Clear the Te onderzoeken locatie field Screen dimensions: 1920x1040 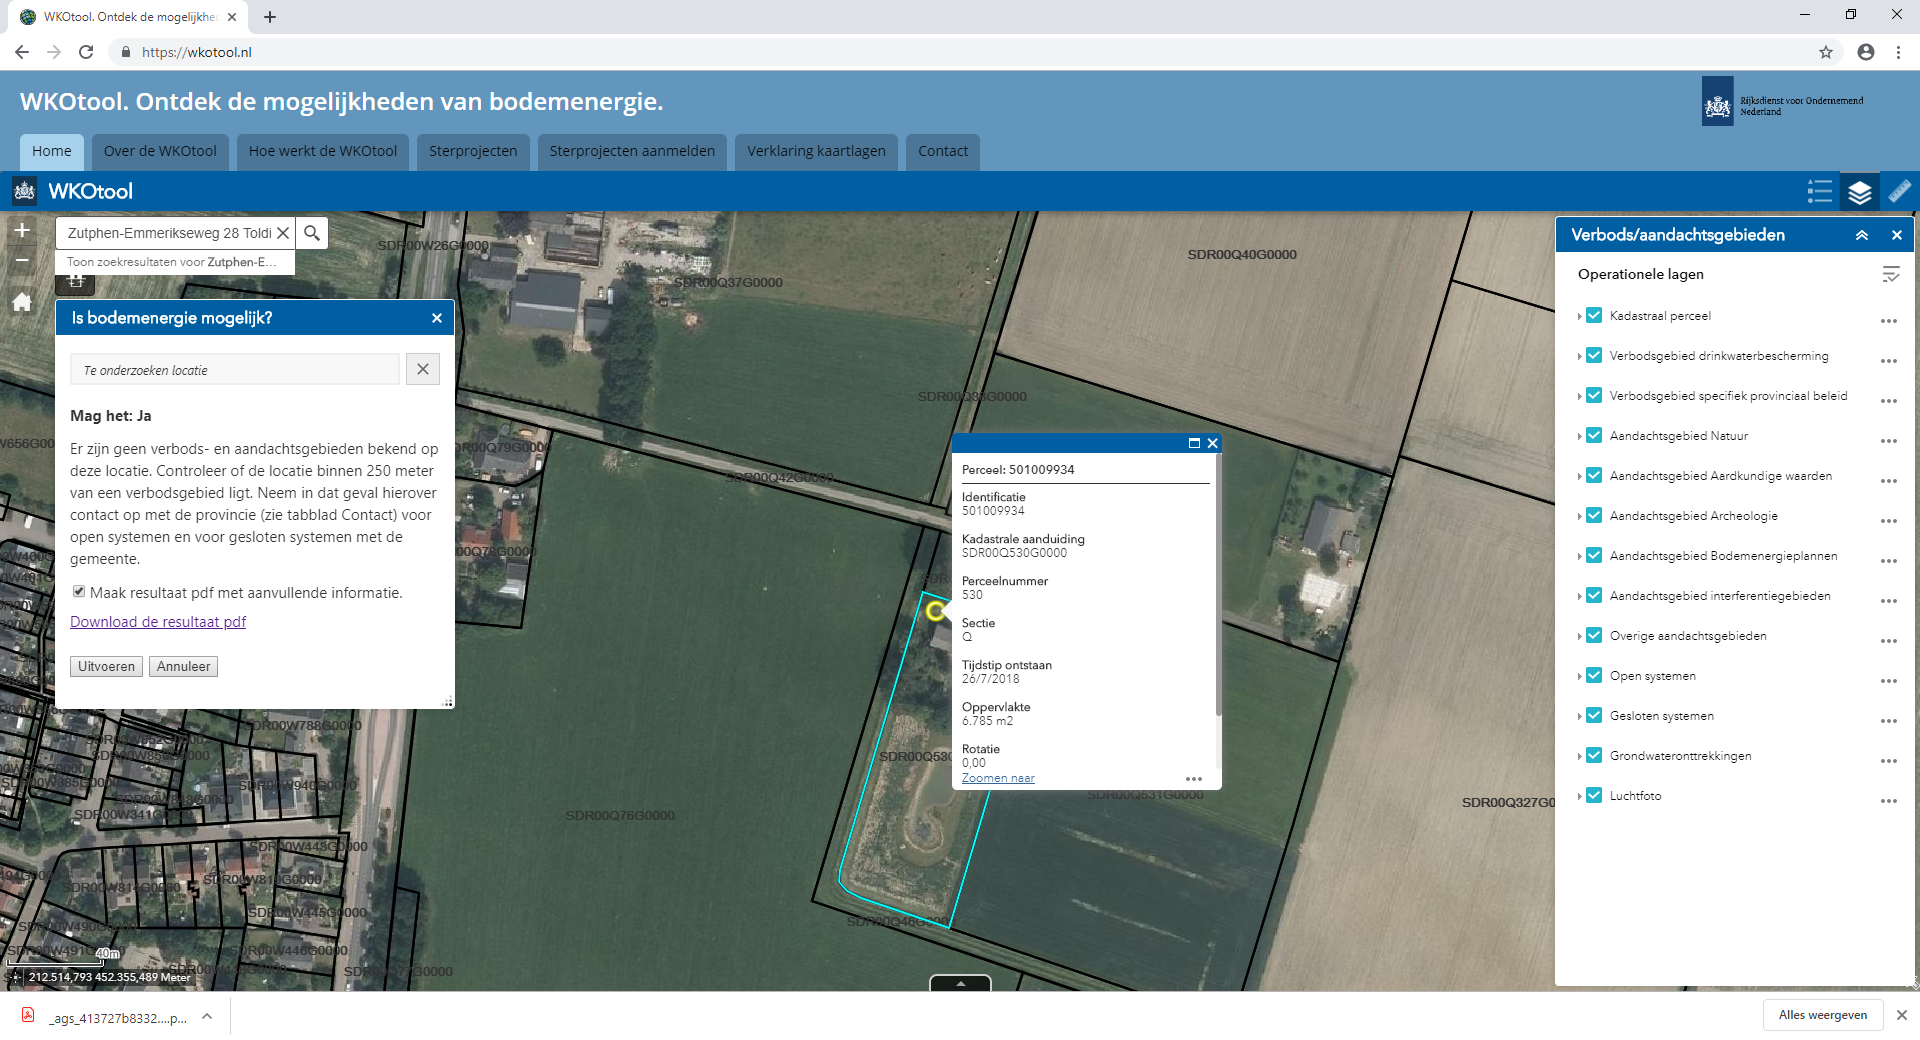(423, 369)
